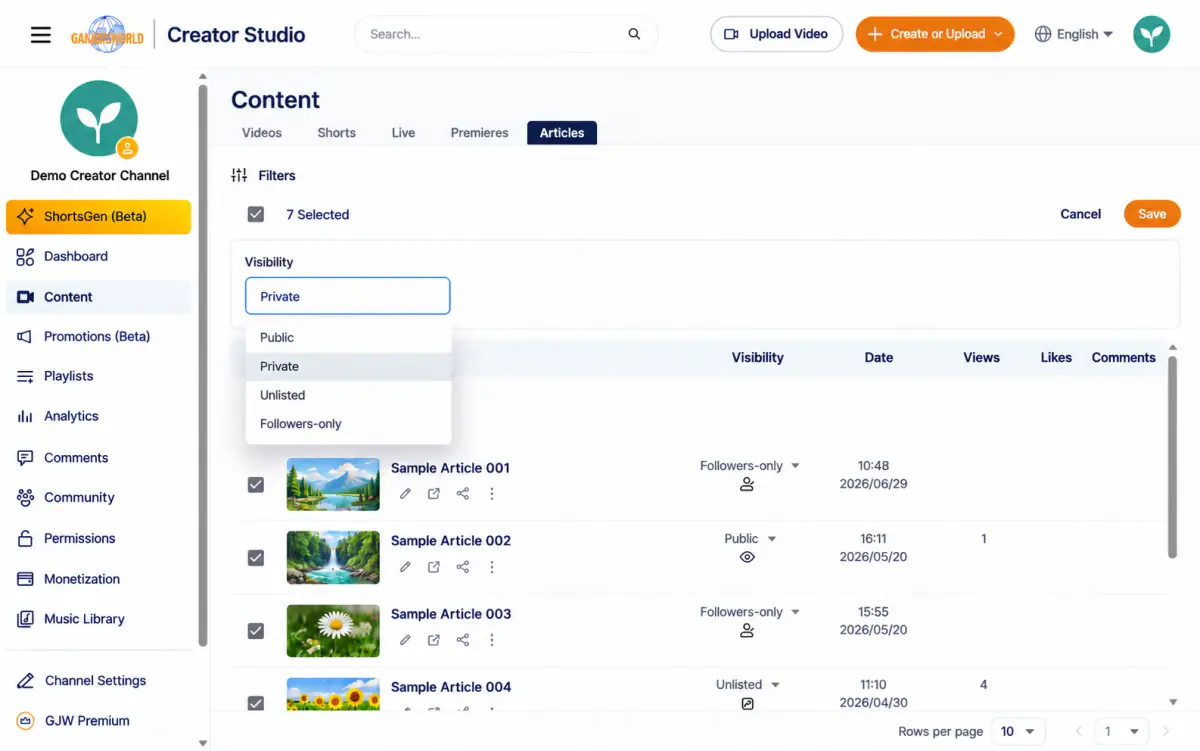Click the ShortsGen sparkle icon
The height and width of the screenshot is (751, 1200).
tap(26, 216)
